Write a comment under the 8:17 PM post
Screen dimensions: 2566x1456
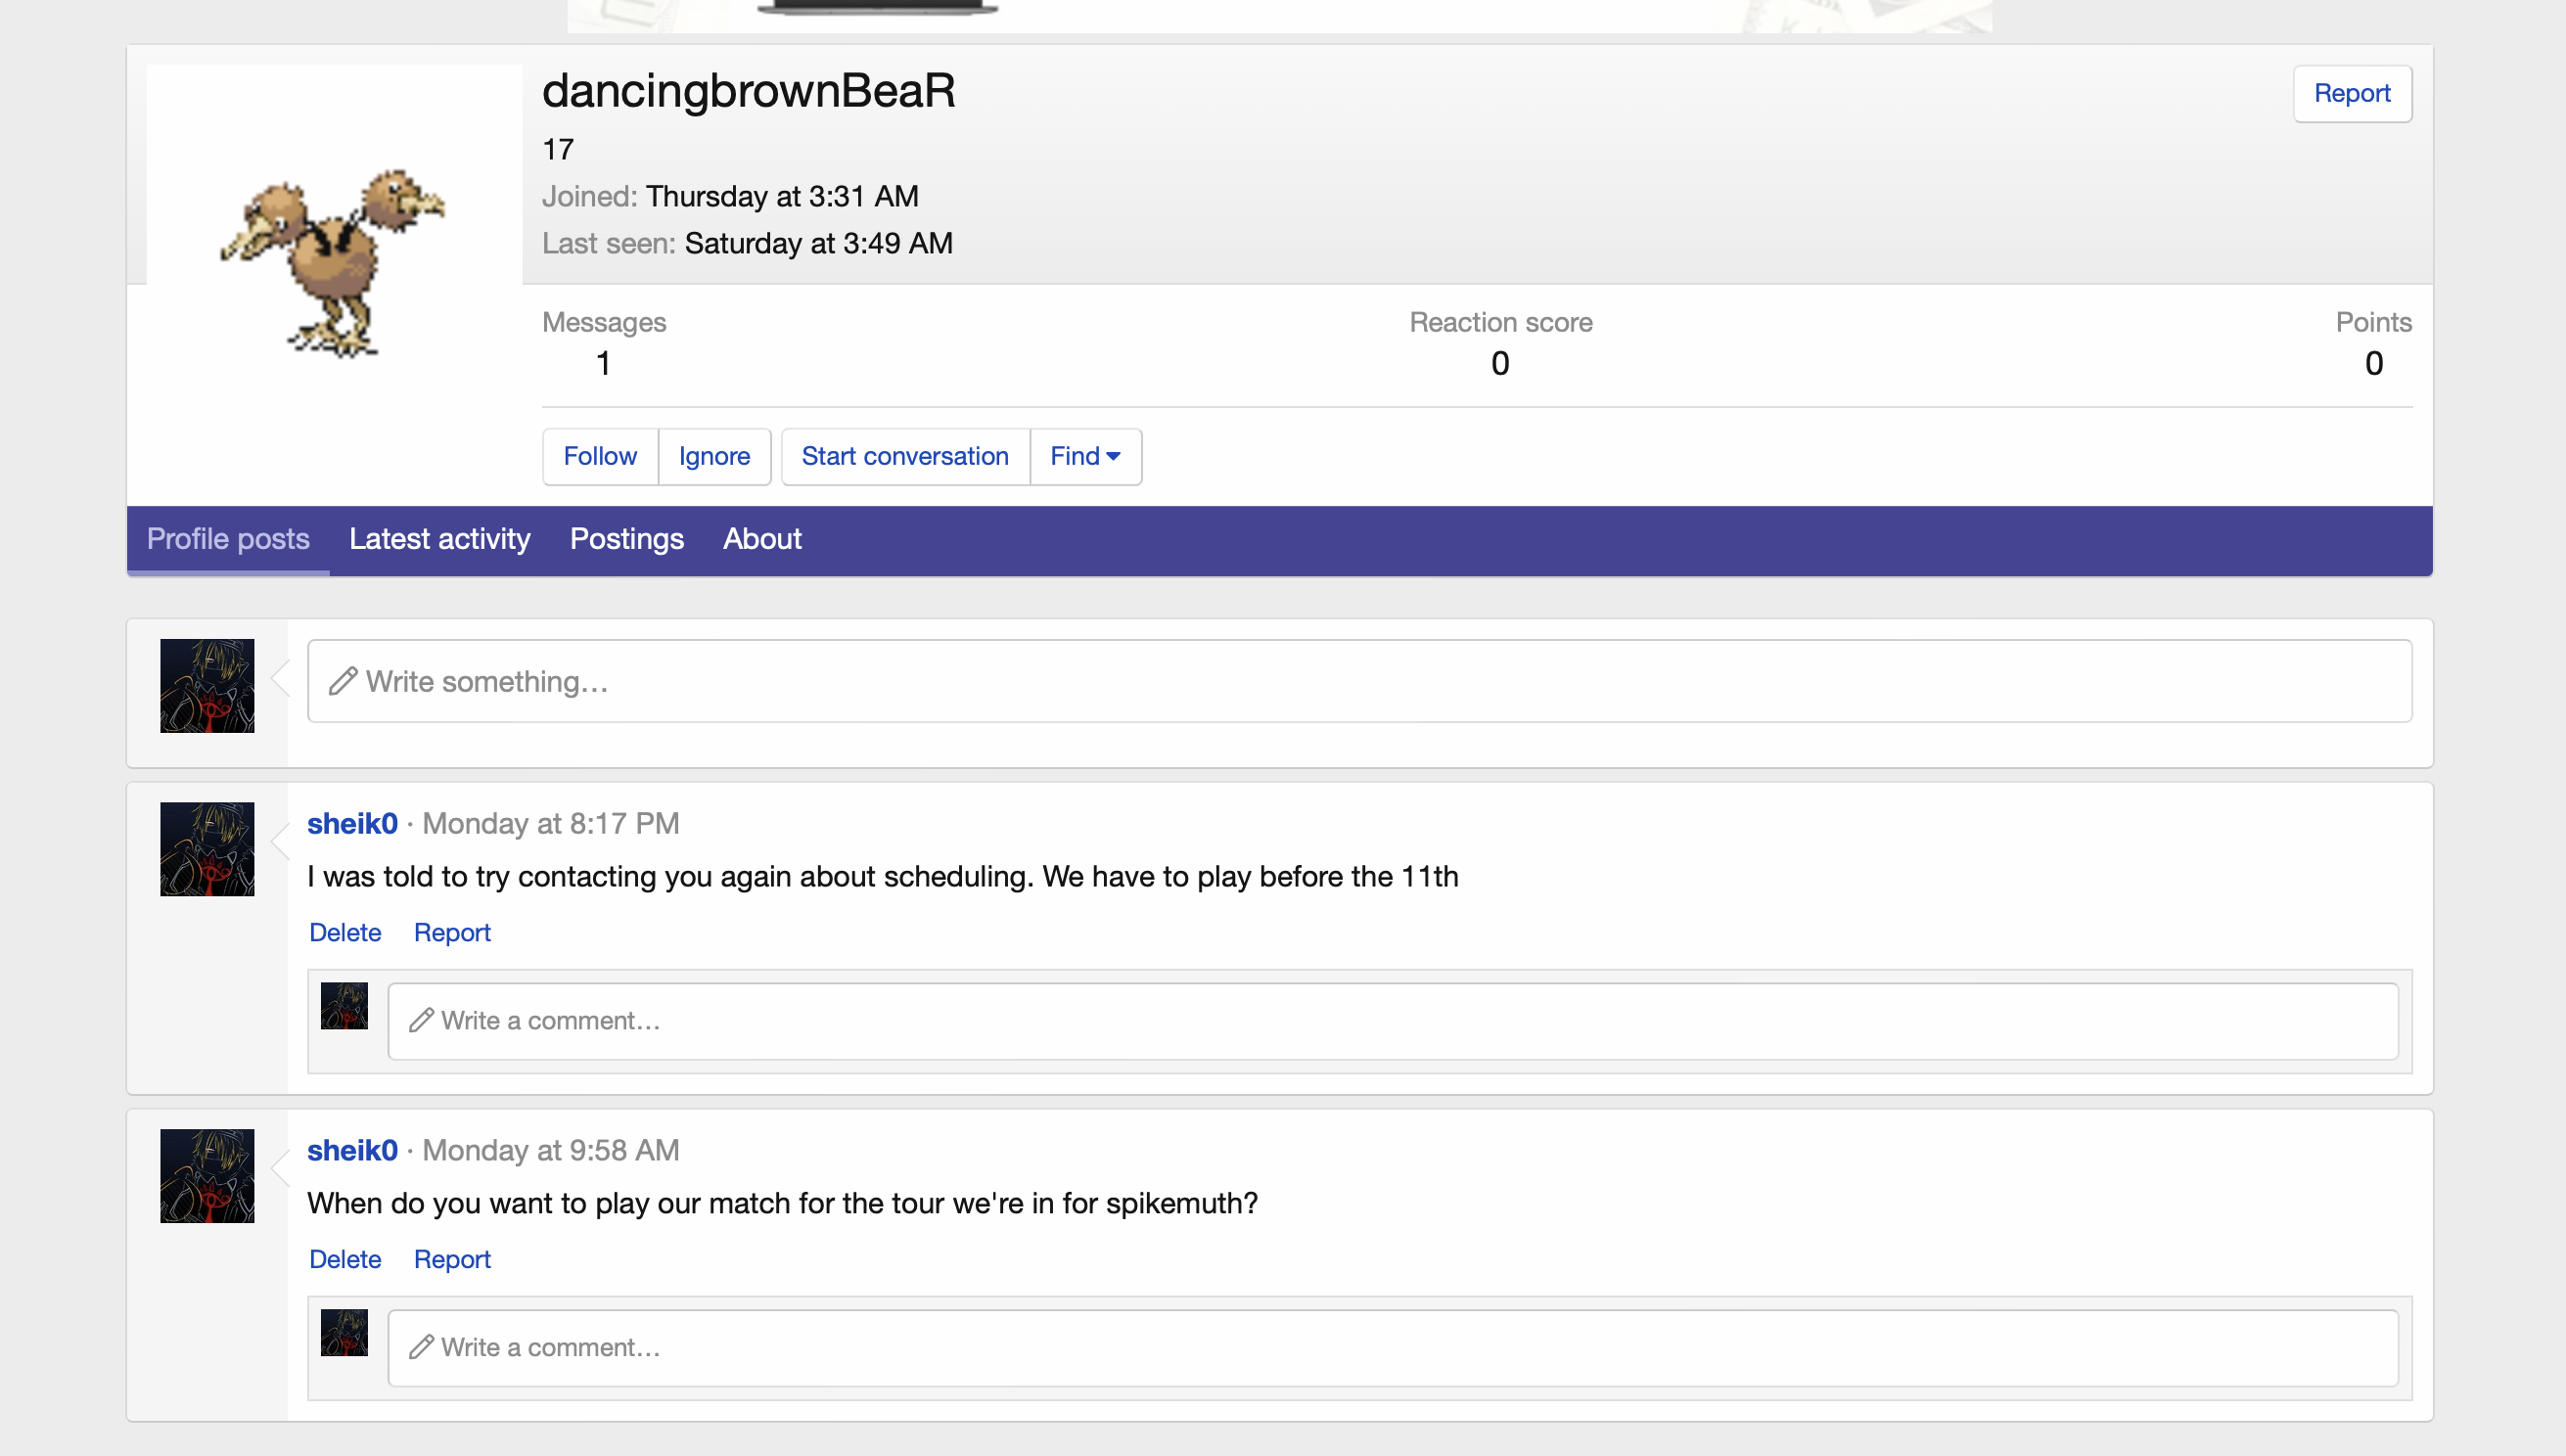coord(1393,1021)
